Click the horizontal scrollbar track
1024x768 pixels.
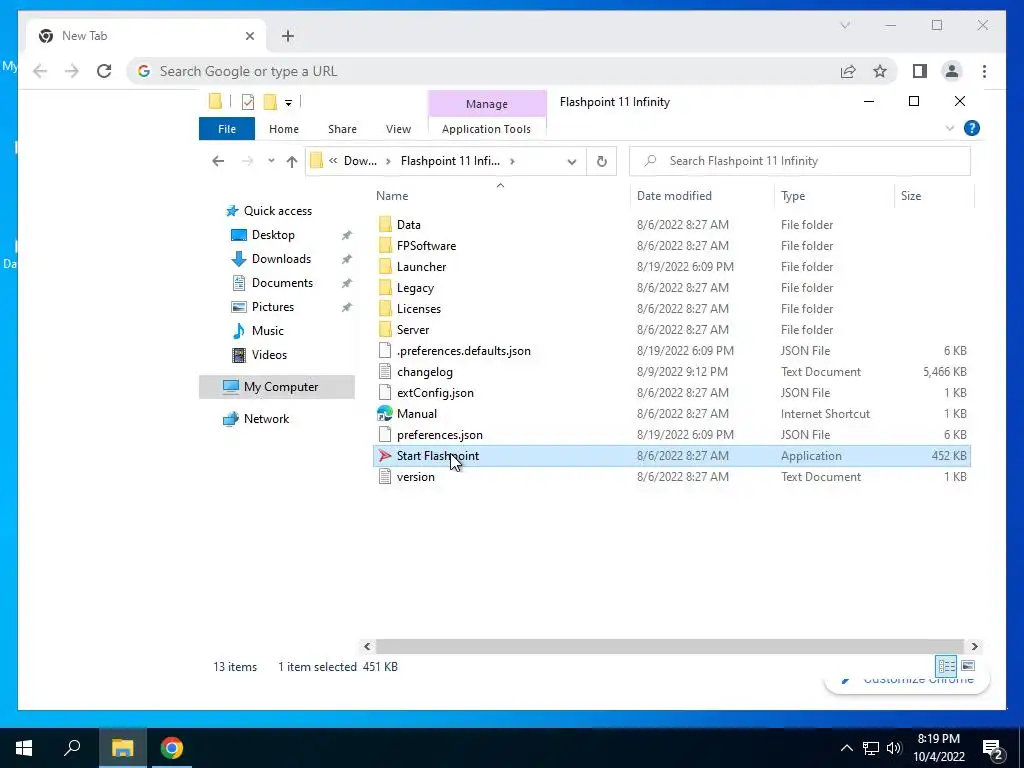(x=669, y=647)
